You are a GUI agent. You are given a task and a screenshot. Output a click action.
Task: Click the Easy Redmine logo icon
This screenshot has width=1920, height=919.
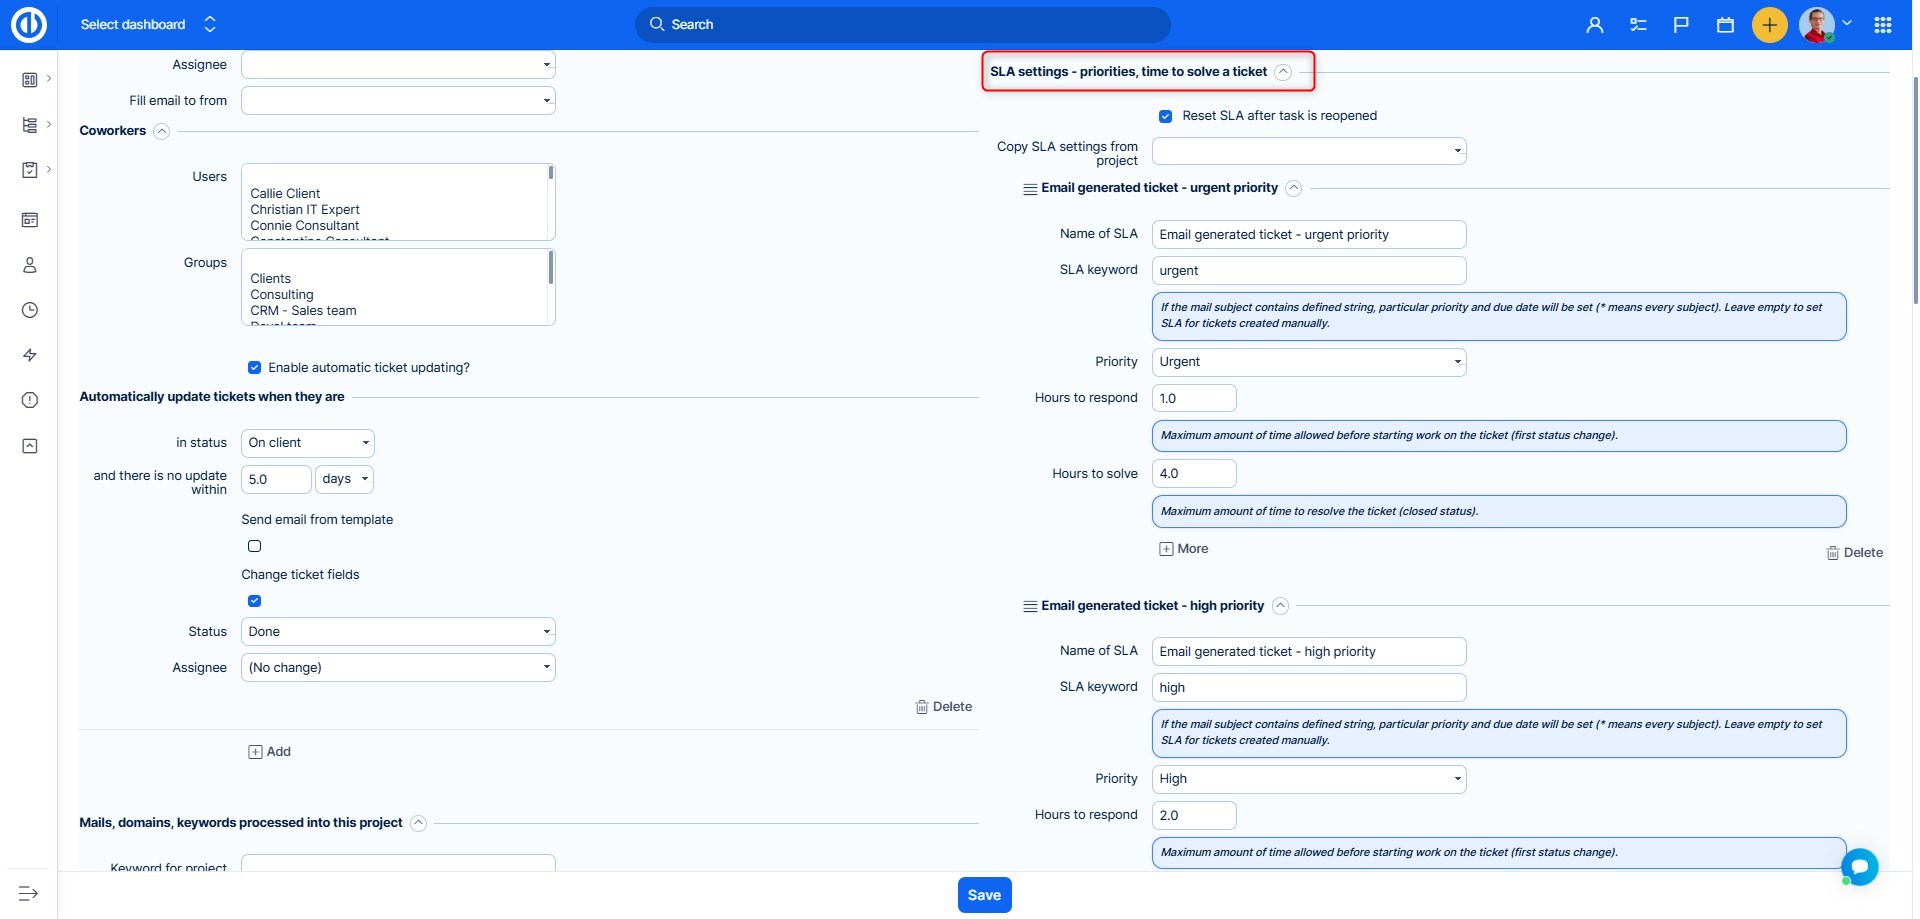28,25
